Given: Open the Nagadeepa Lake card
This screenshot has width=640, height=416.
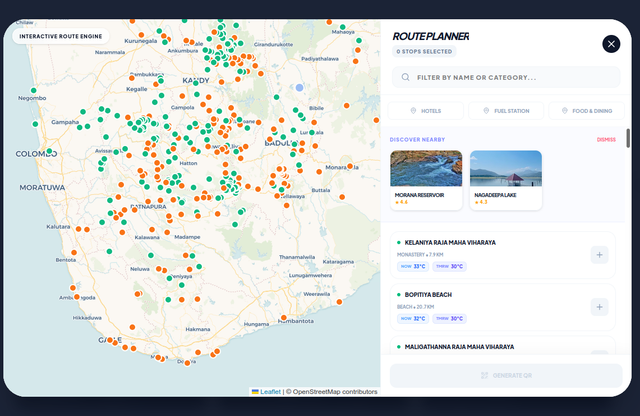Looking at the screenshot, I should click(506, 180).
